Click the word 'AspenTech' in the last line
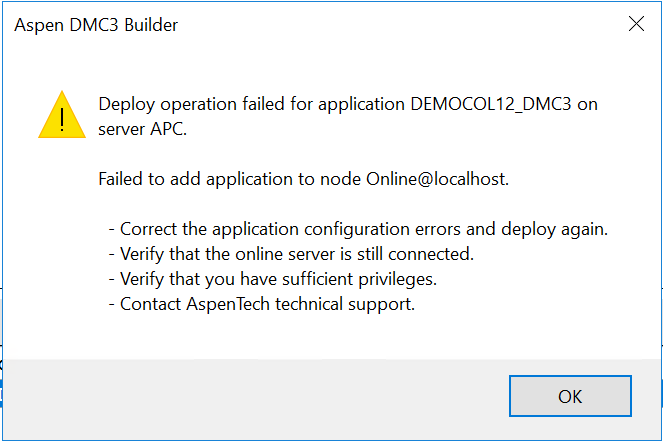The height and width of the screenshot is (442, 663). (228, 304)
